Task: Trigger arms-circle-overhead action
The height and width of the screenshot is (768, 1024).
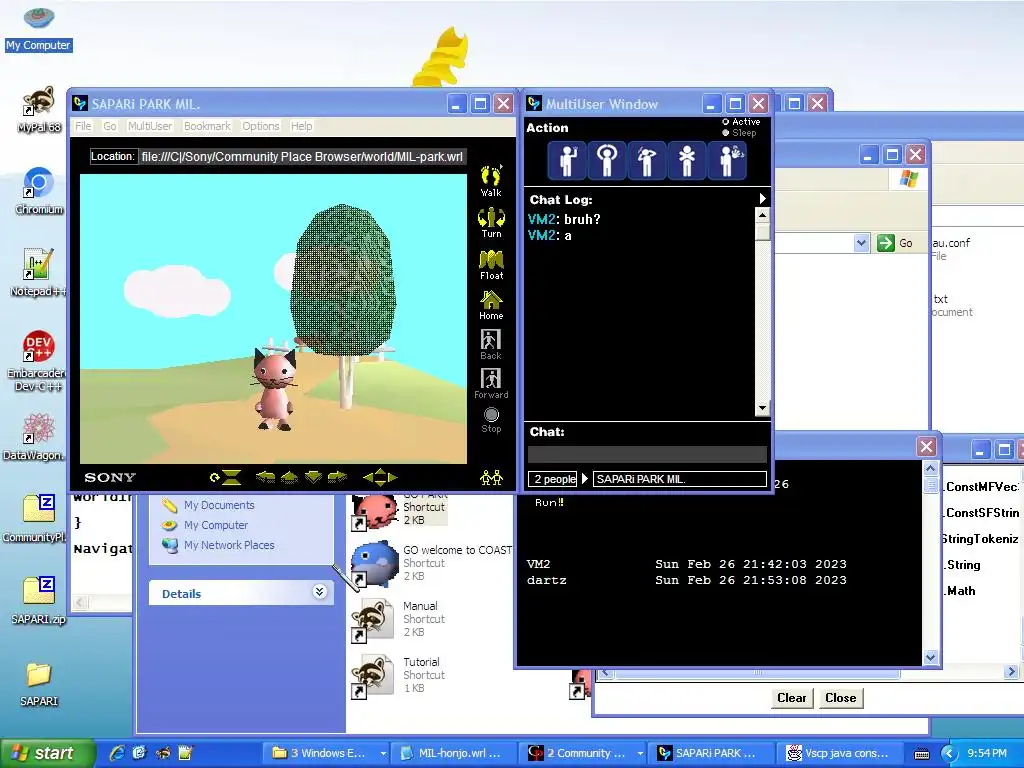Action: pos(607,160)
